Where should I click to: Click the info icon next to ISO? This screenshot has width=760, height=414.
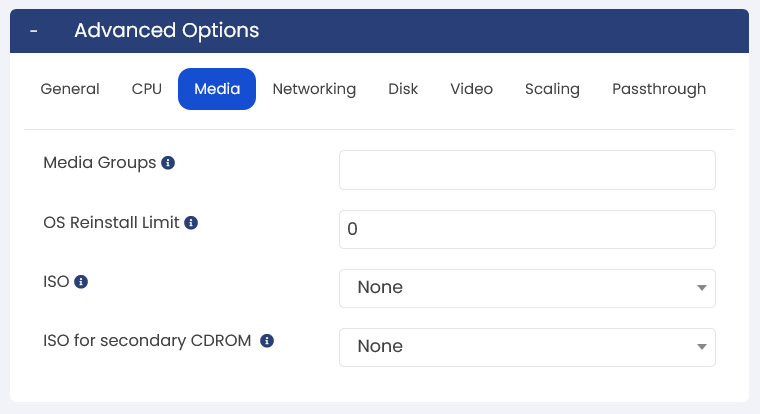(x=81, y=282)
